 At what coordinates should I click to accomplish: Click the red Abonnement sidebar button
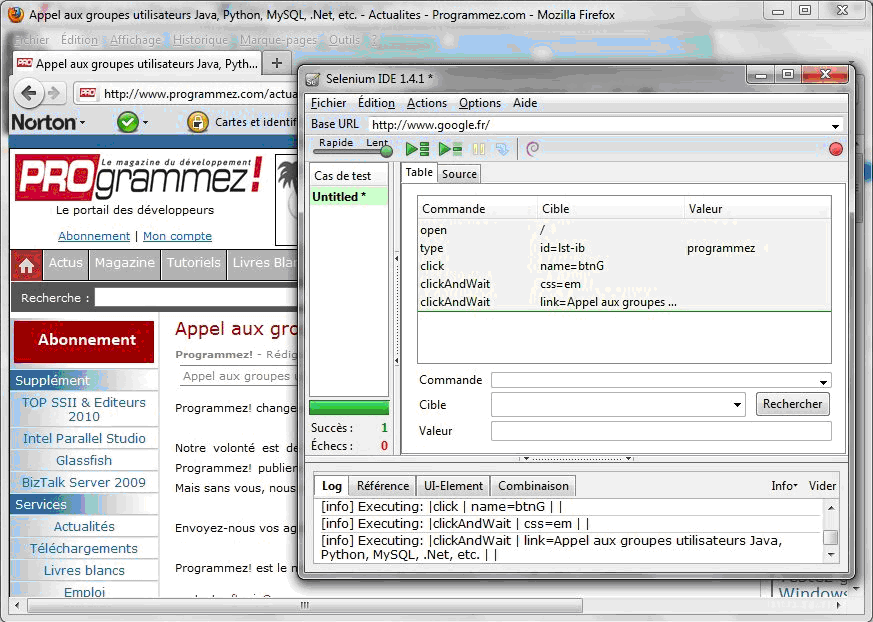pos(84,340)
